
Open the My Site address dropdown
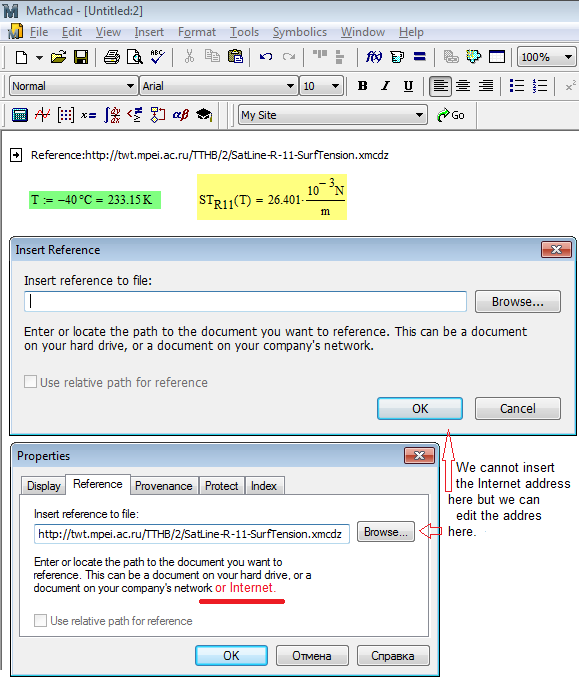[x=419, y=115]
